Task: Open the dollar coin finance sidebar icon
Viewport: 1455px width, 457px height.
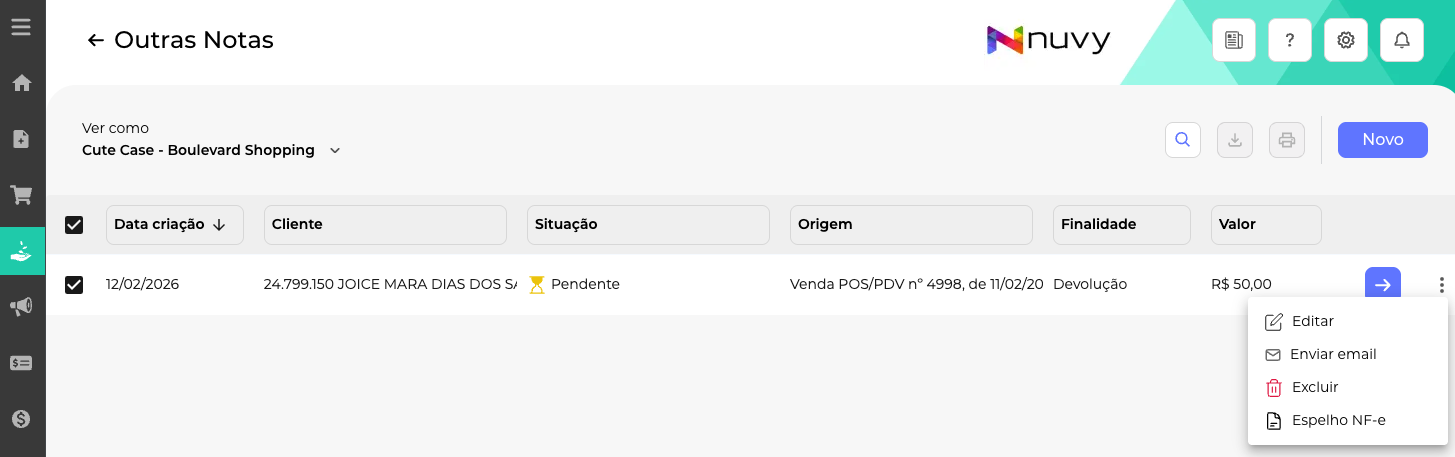Action: coord(22,419)
